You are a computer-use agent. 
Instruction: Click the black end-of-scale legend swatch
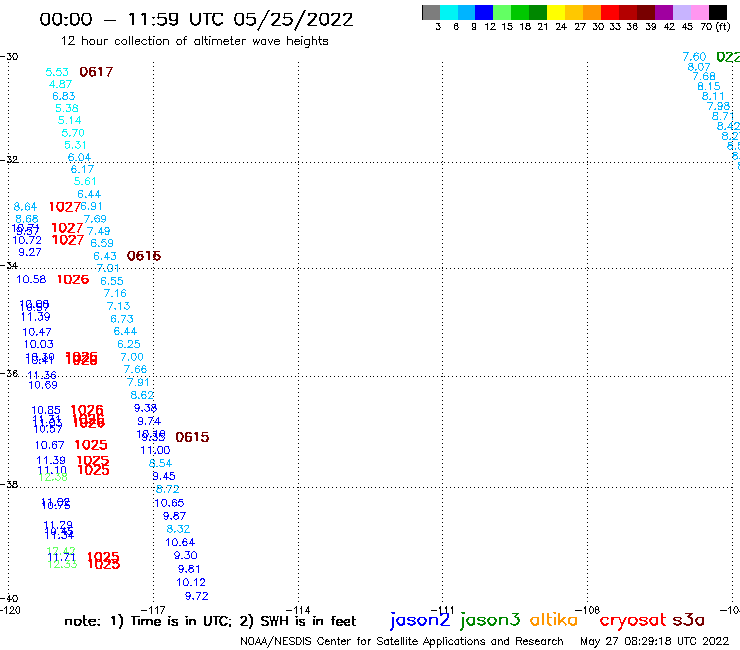point(718,12)
